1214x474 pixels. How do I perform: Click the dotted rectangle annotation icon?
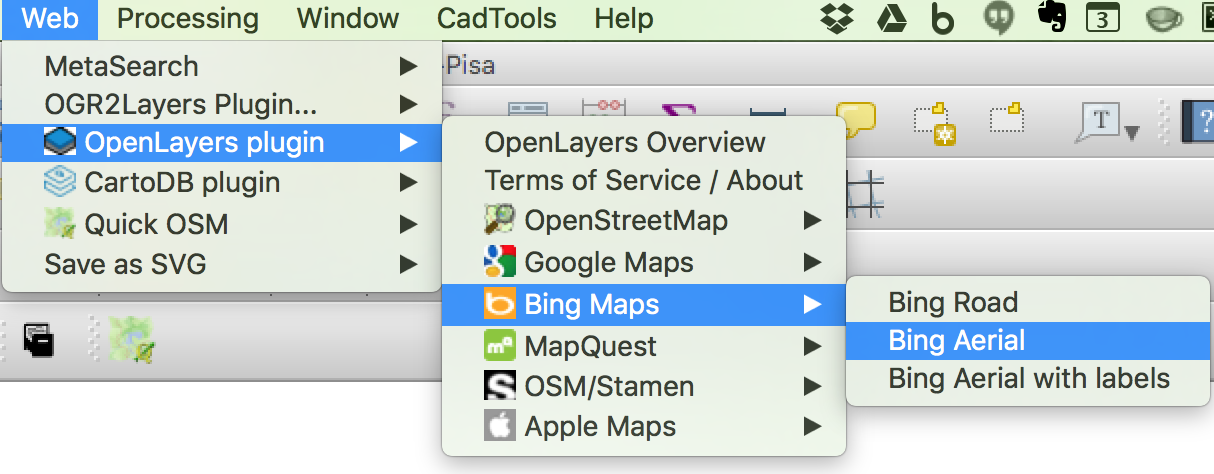tap(1008, 117)
